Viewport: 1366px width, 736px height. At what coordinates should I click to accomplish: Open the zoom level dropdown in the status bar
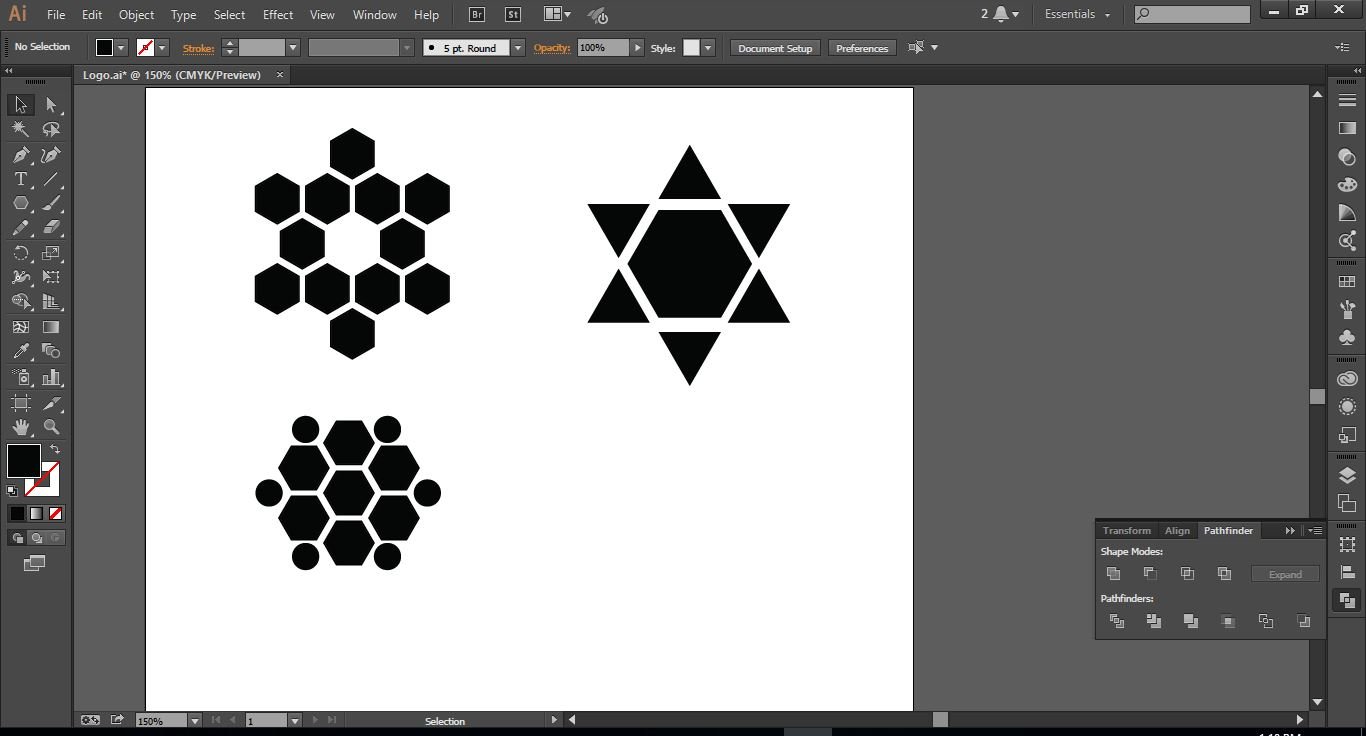click(x=195, y=721)
